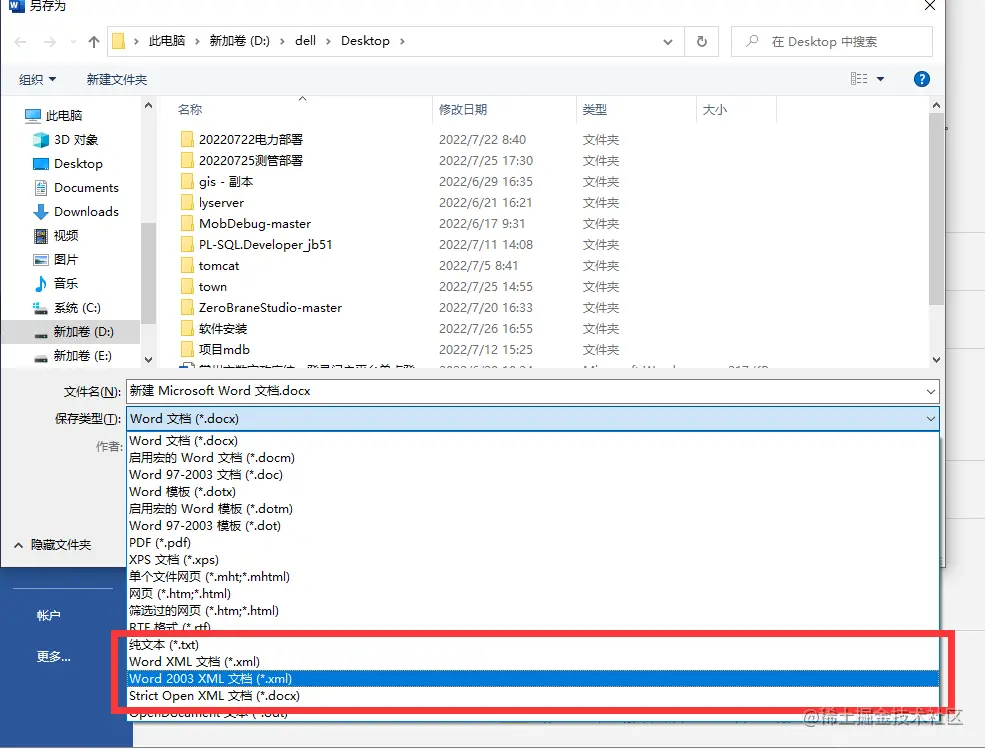The height and width of the screenshot is (749, 985).
Task: Click the 新加卷 (D:) breadcrumb
Action: (x=239, y=41)
